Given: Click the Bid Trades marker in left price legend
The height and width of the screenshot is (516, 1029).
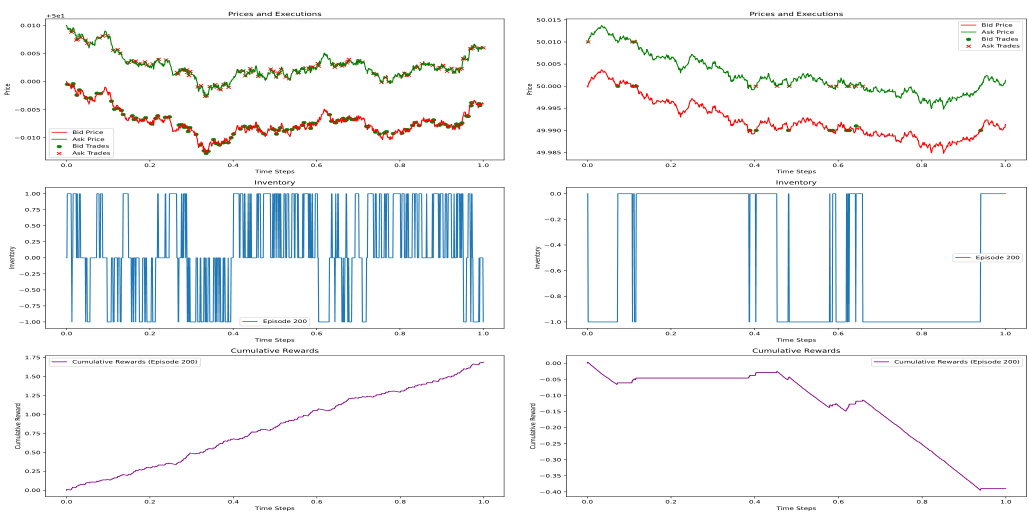Looking at the screenshot, I should [x=60, y=146].
